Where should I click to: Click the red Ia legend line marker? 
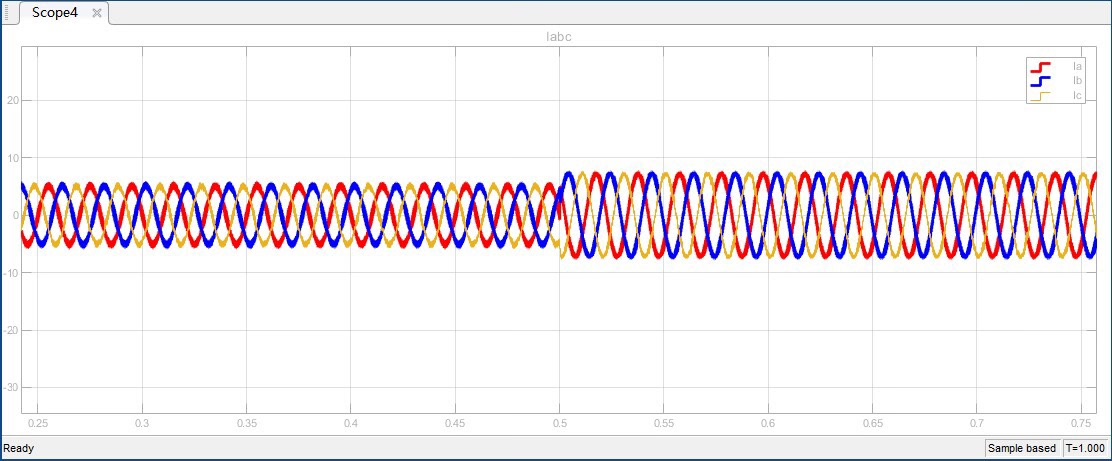(1040, 67)
